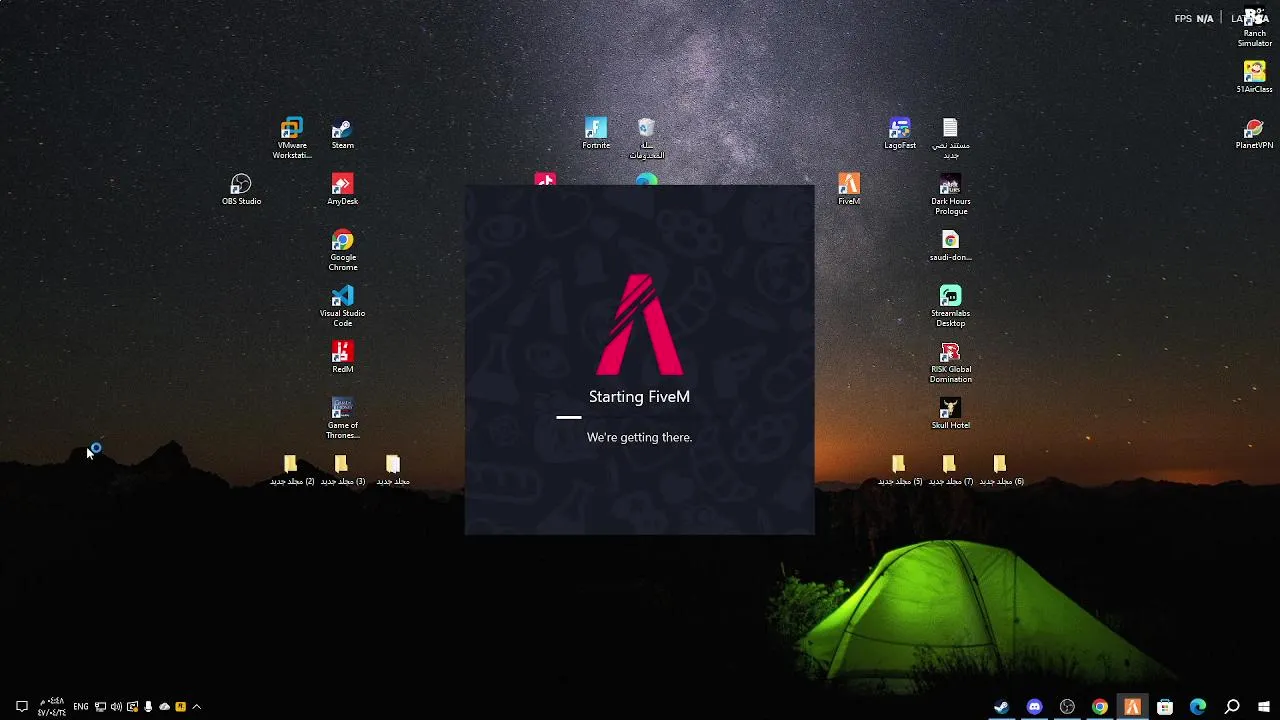Viewport: 1280px width, 720px height.
Task: Click the "We're getting there." status text
Action: point(639,437)
